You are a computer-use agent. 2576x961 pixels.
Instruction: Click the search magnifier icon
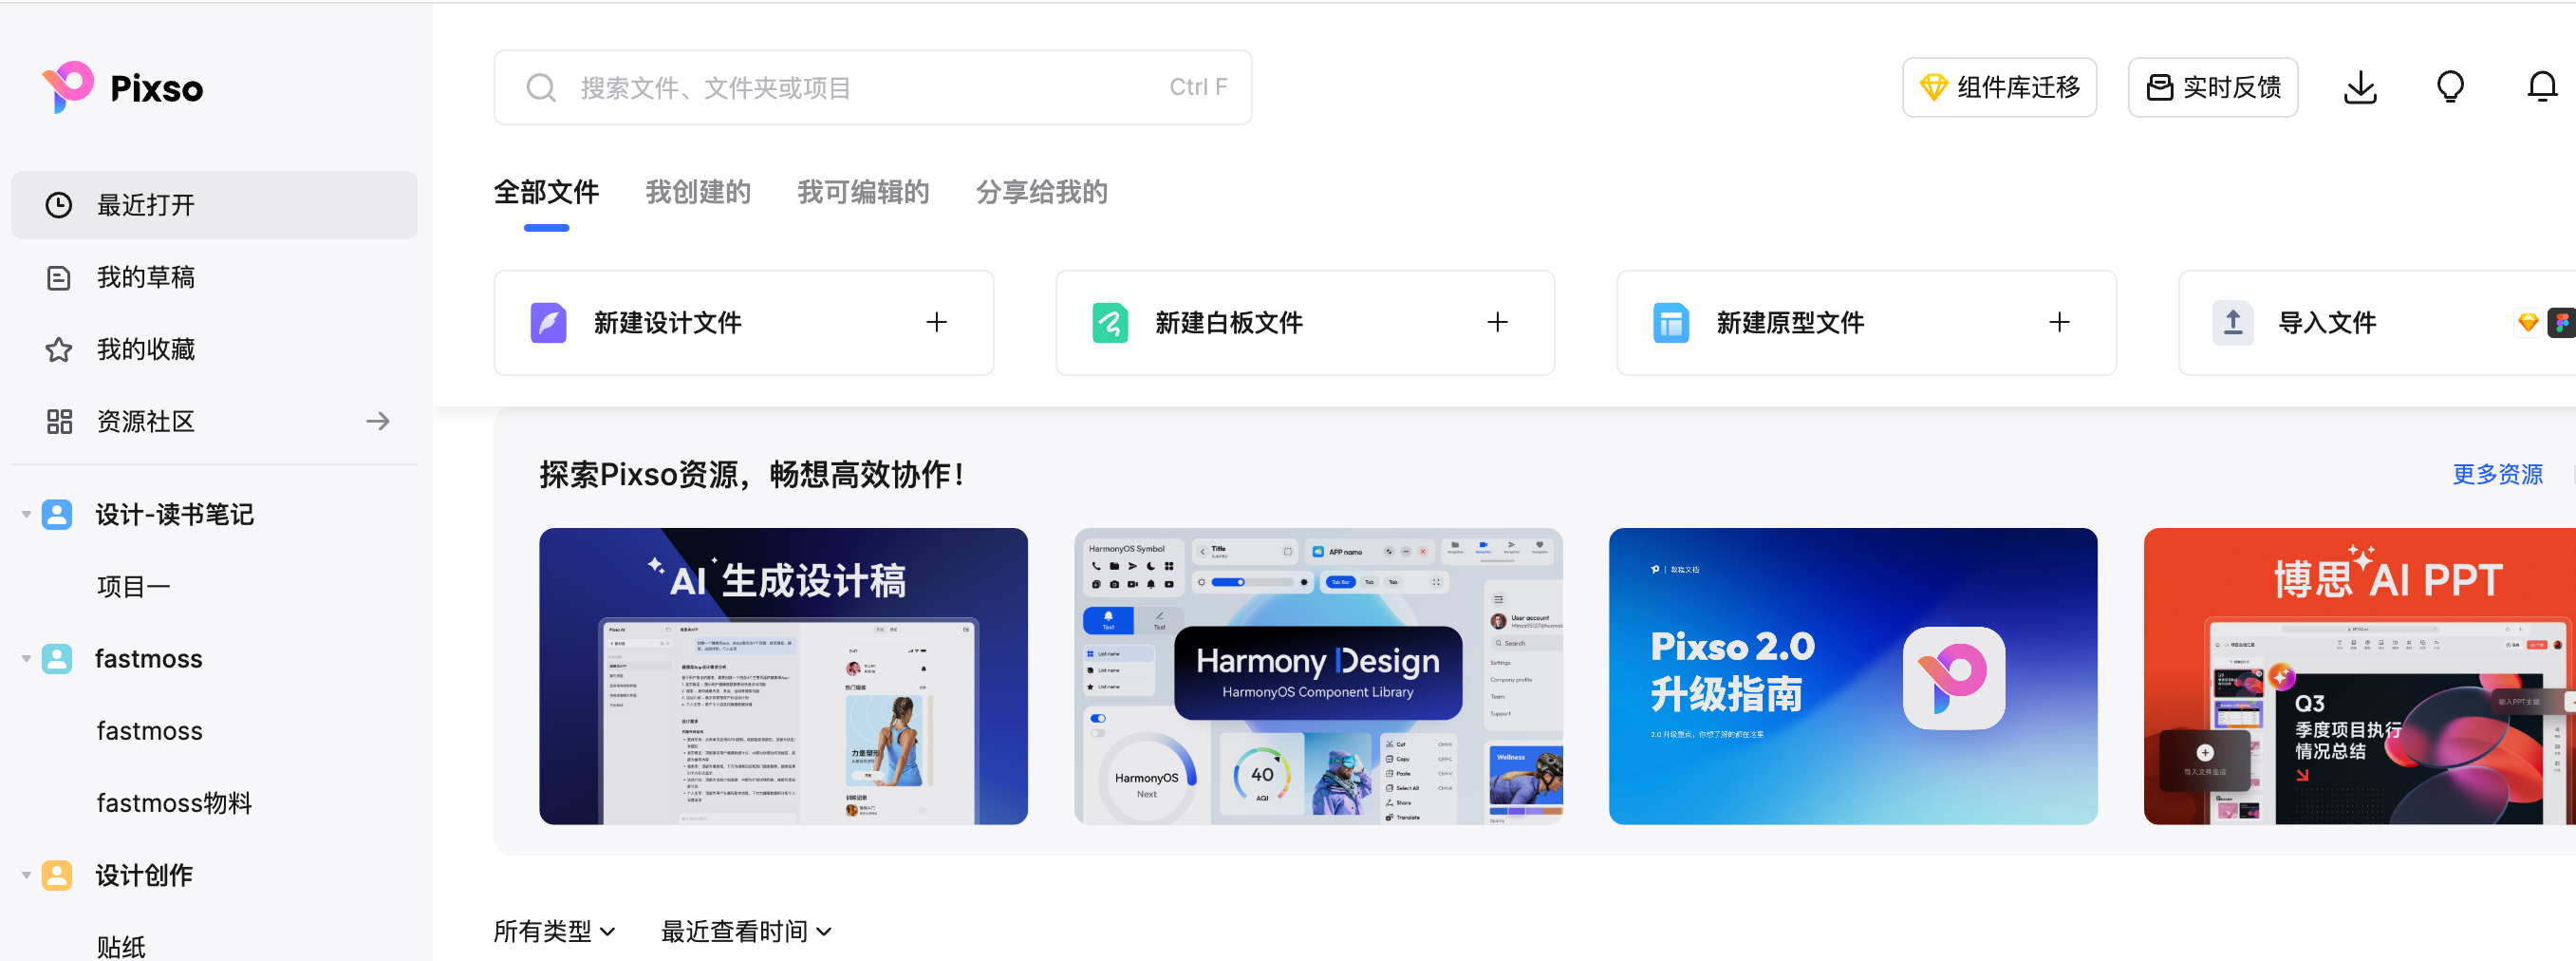click(x=541, y=88)
